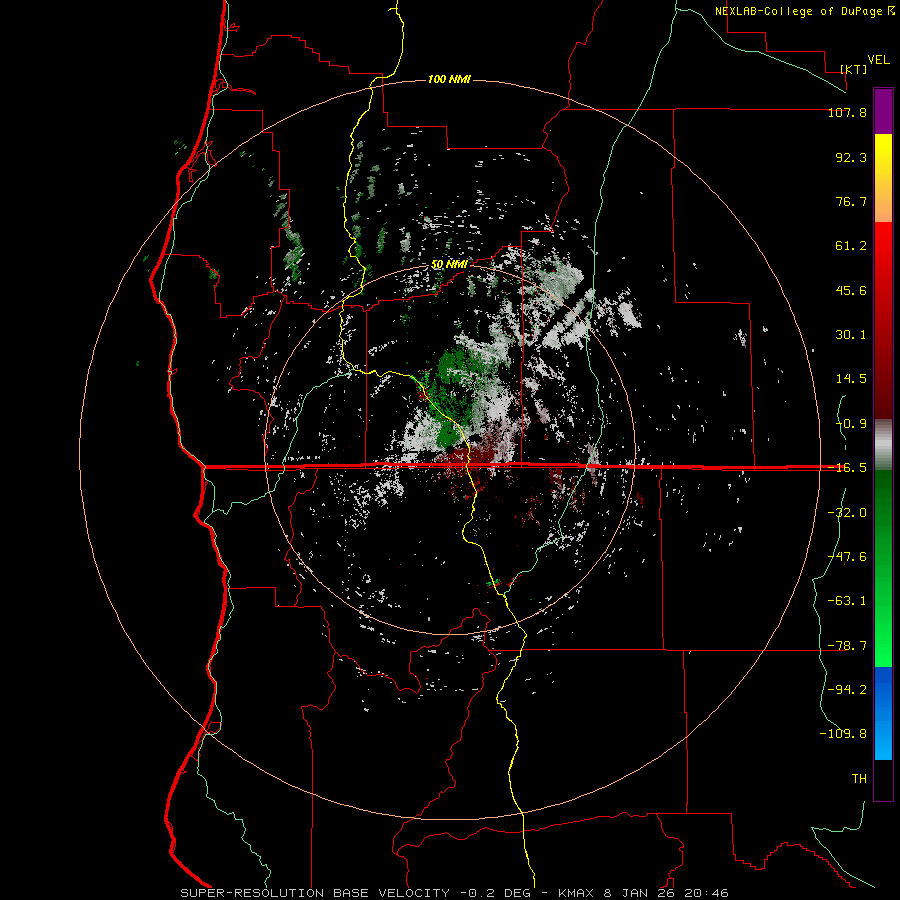Click the purple segment of the color bar
900x900 pixels.
(883, 111)
